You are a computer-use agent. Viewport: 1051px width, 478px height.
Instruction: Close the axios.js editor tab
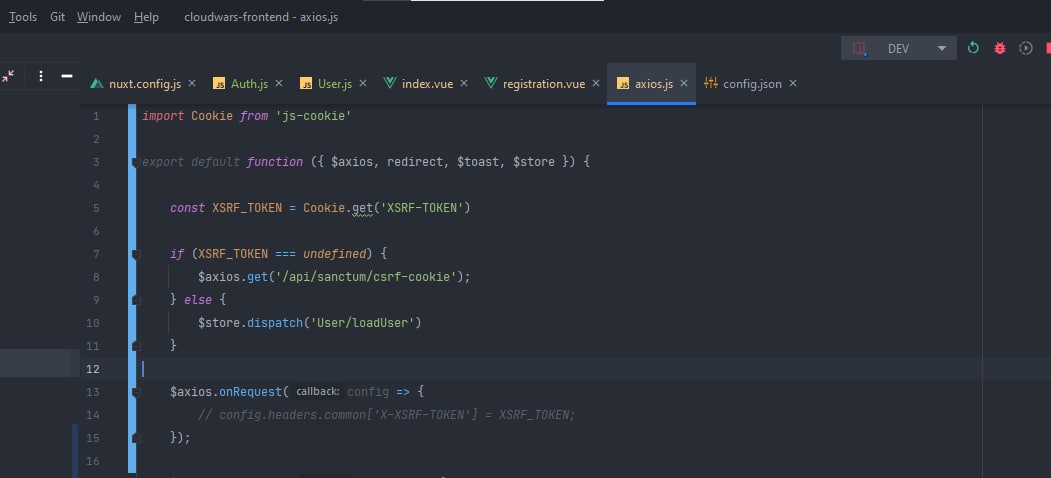685,84
